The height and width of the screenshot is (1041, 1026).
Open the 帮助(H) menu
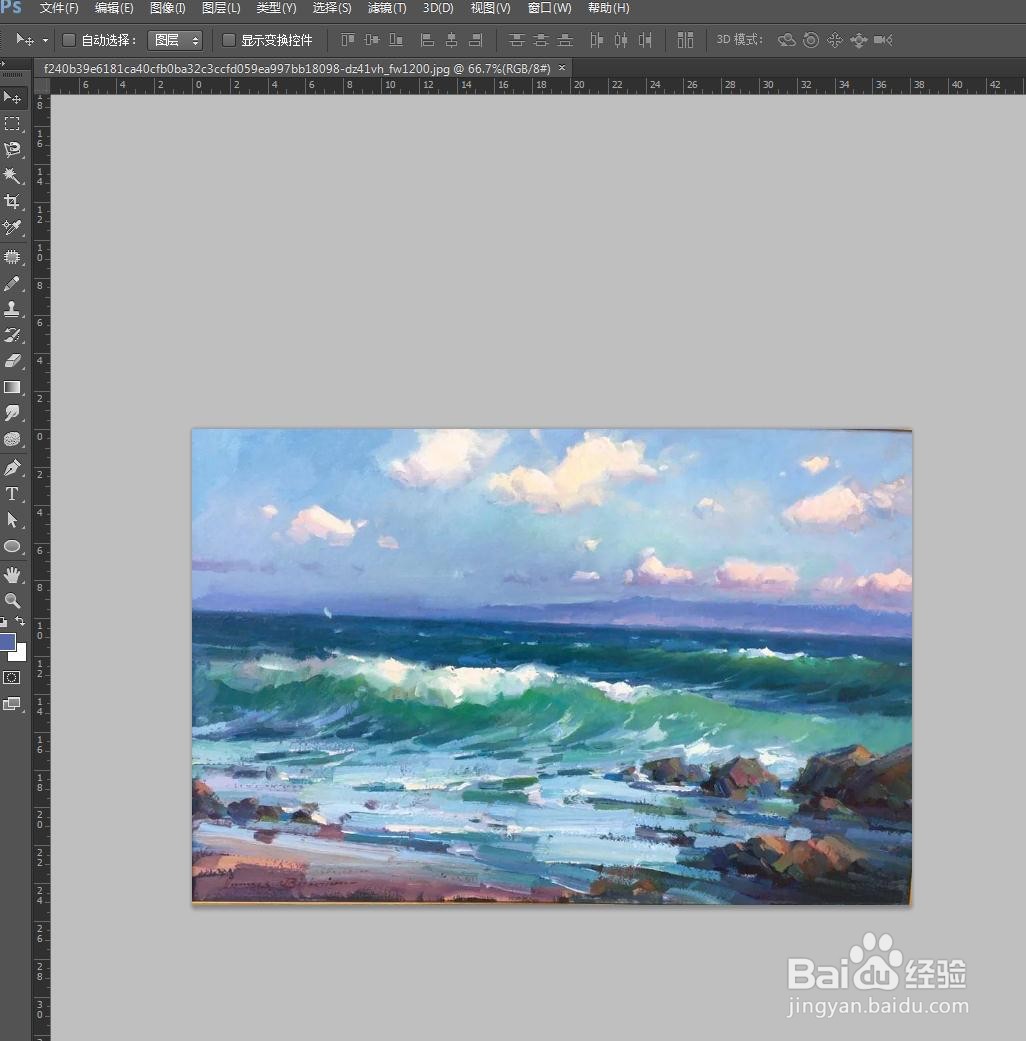click(x=608, y=8)
